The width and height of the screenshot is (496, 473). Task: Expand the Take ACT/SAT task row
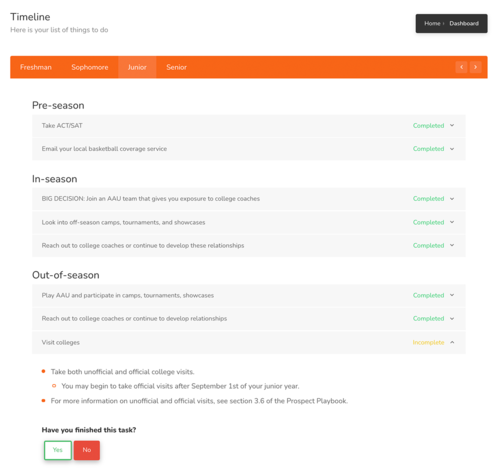249,126
